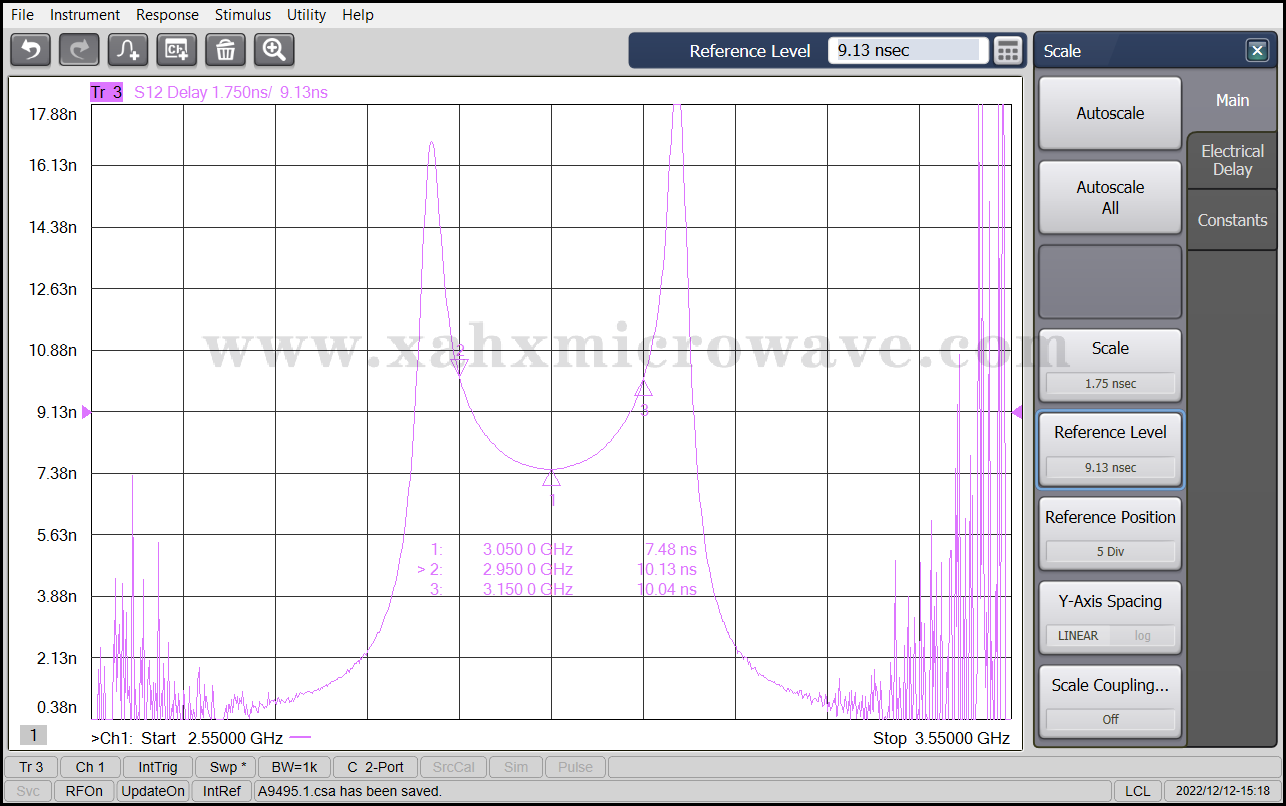Open the Help menu

tap(358, 15)
